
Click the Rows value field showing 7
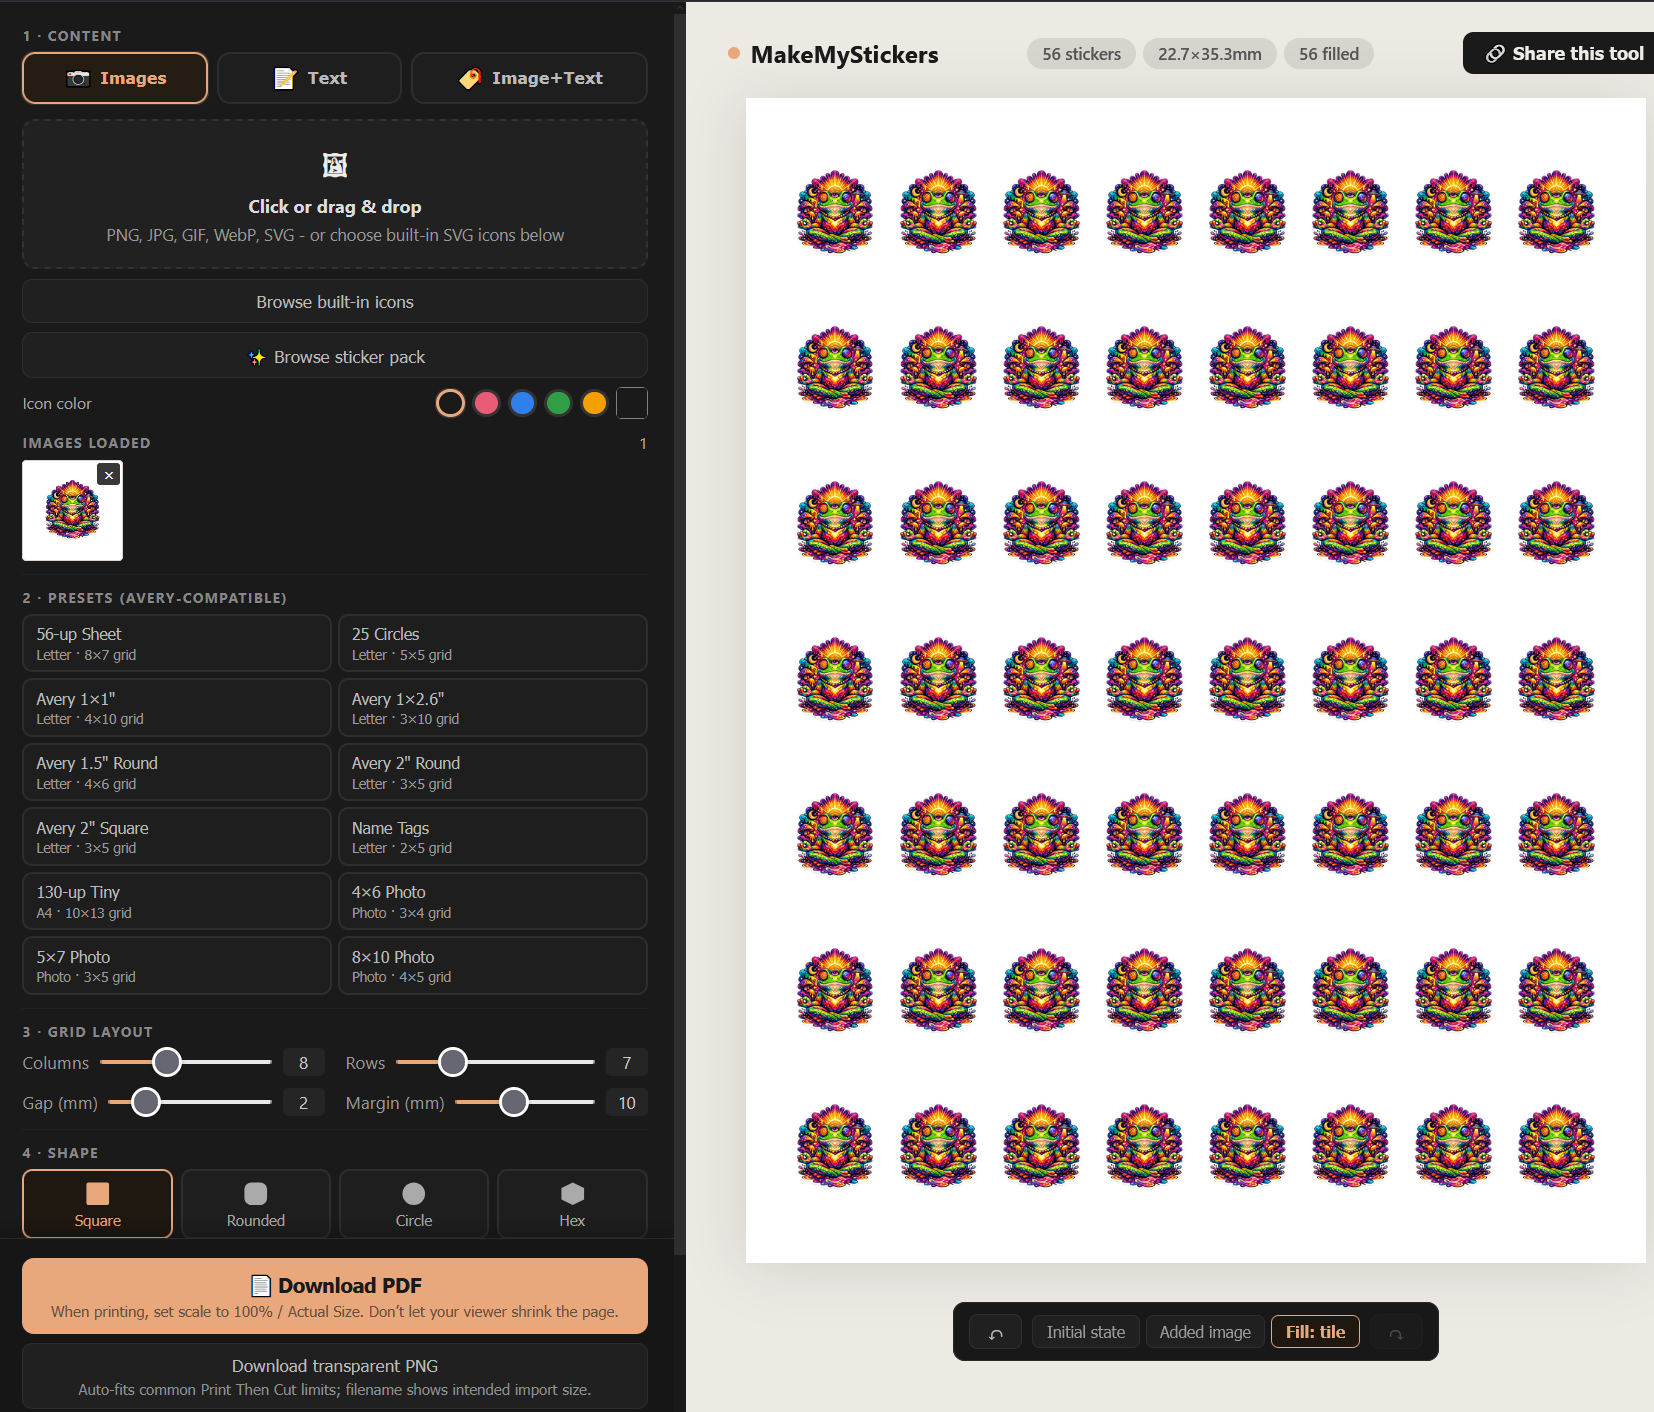point(627,1063)
